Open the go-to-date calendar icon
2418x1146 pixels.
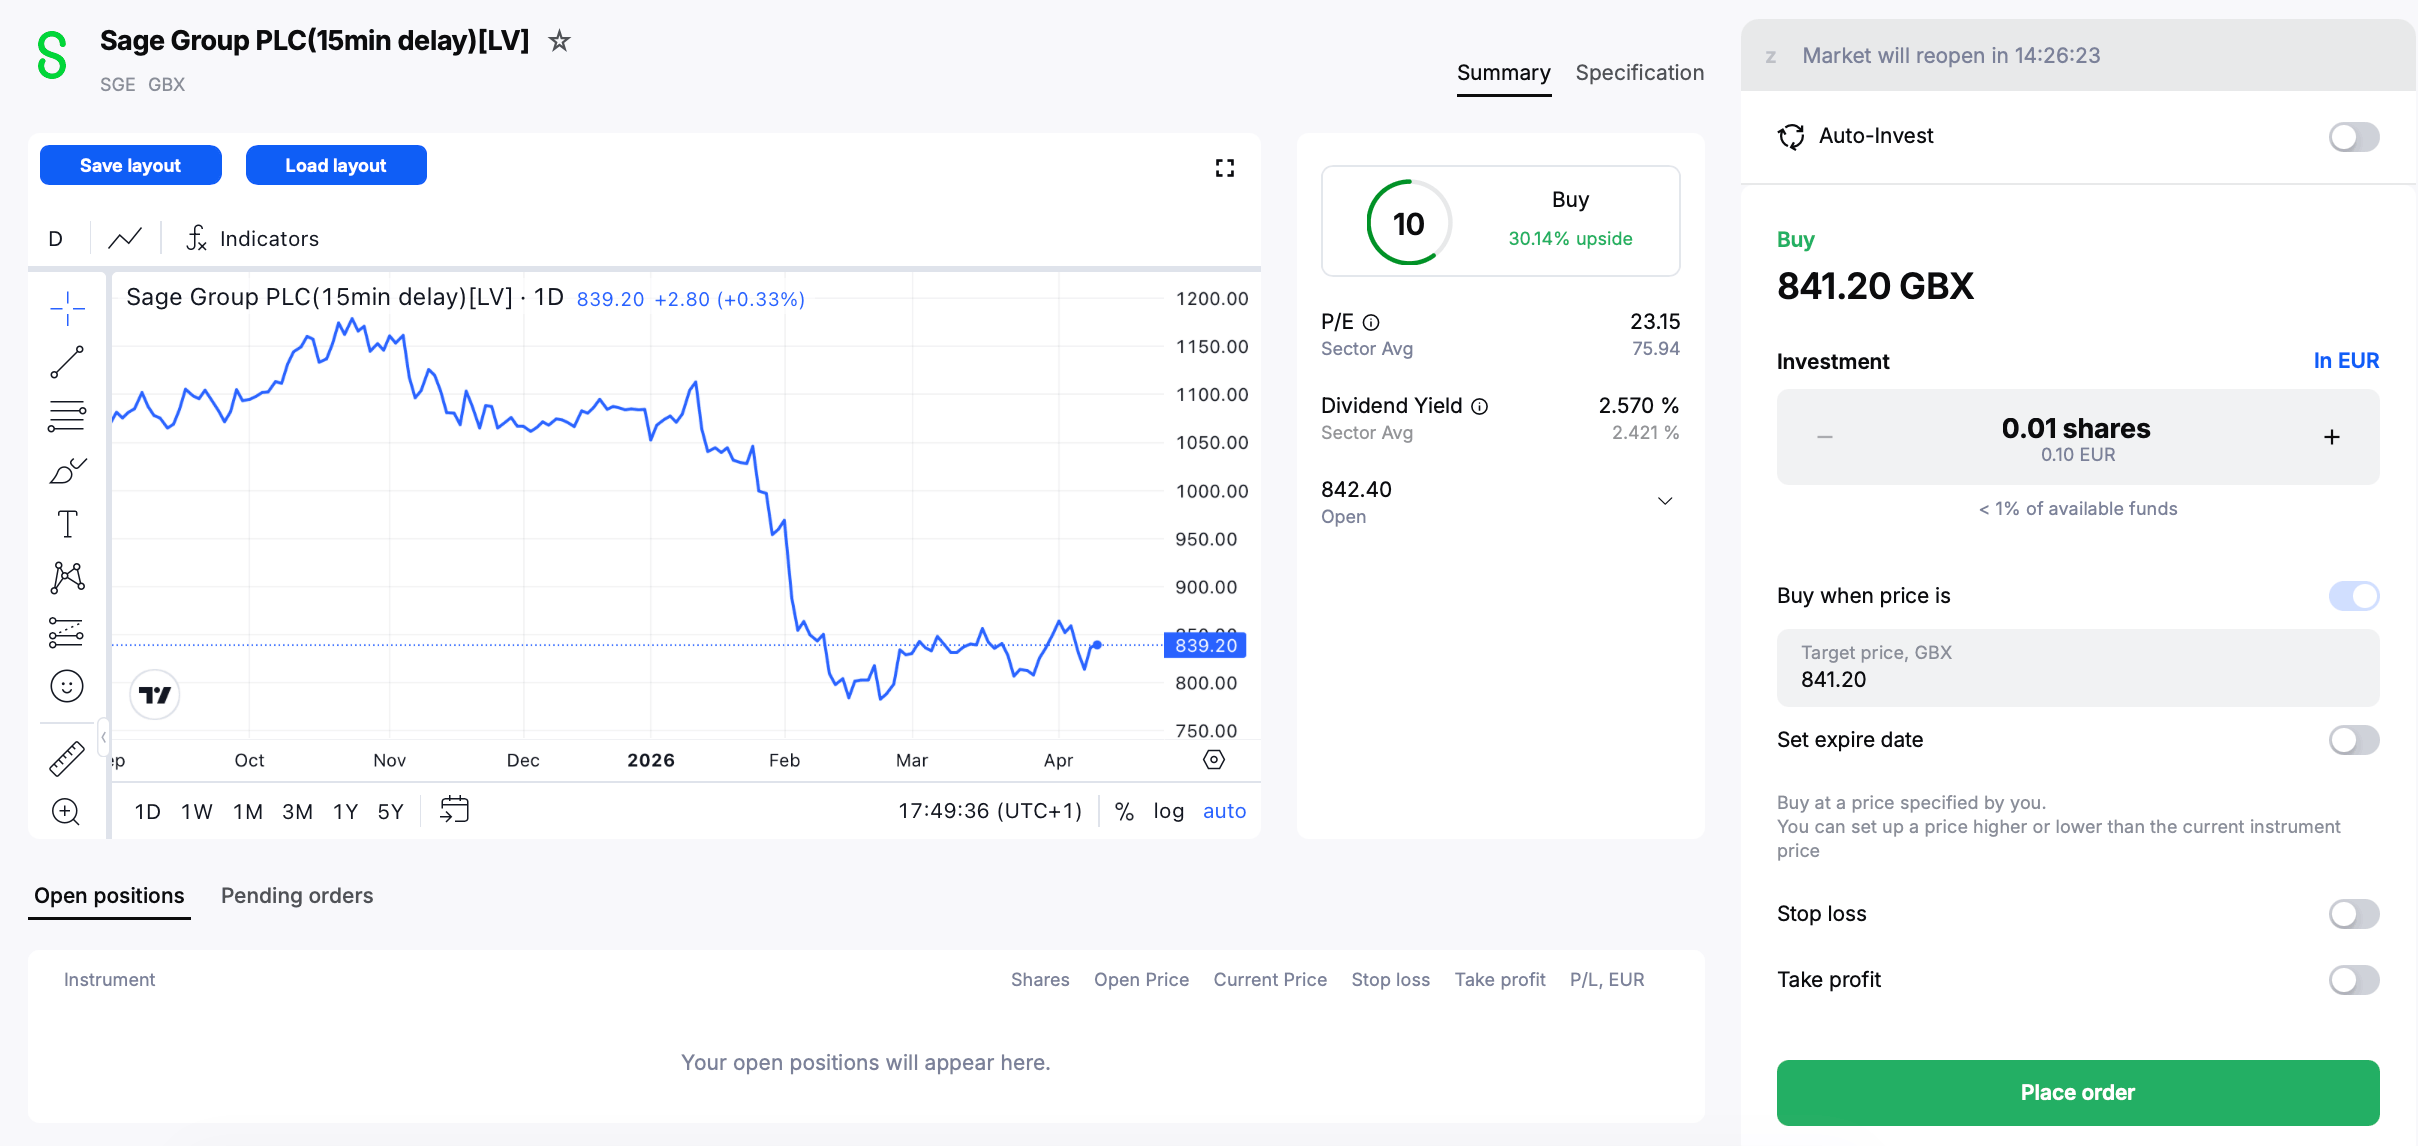coord(455,810)
